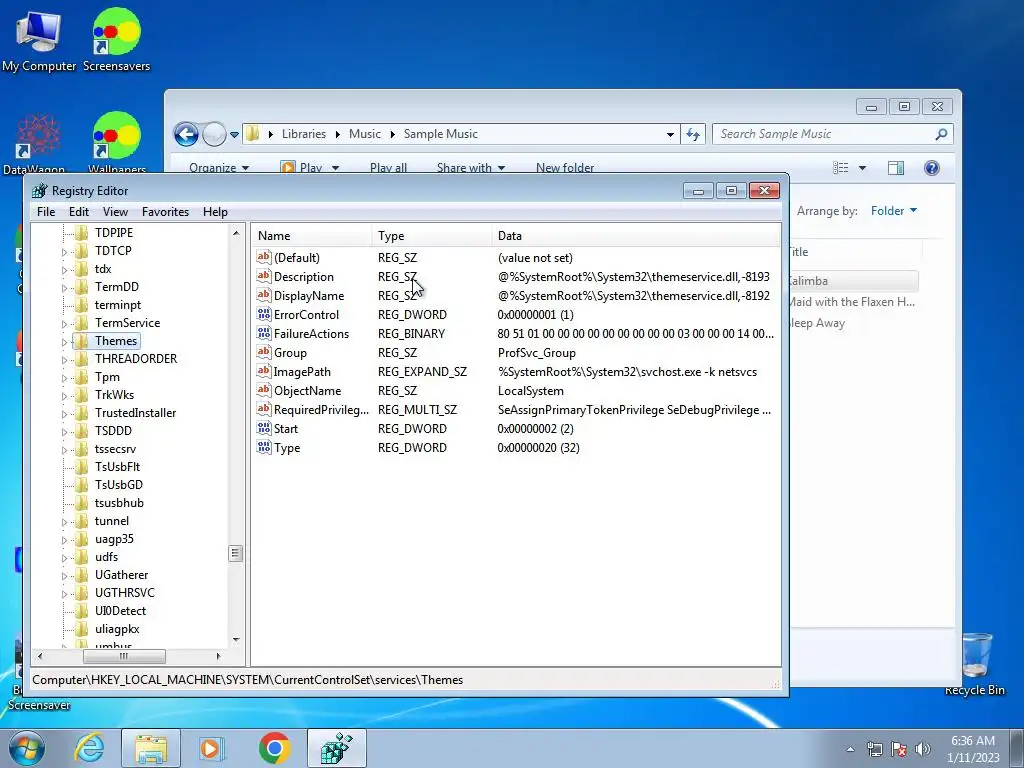Select the UI0Detect registry key
The image size is (1024, 768).
[x=120, y=611]
